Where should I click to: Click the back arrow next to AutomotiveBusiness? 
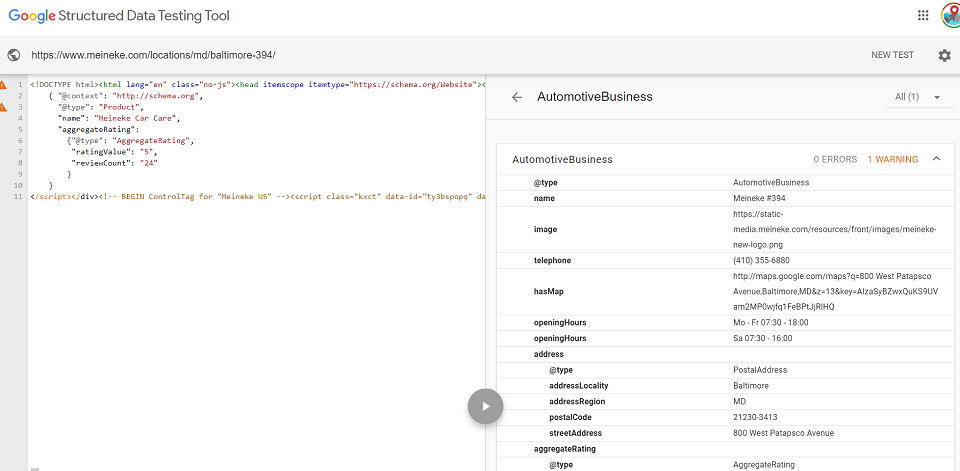pyautogui.click(x=517, y=97)
